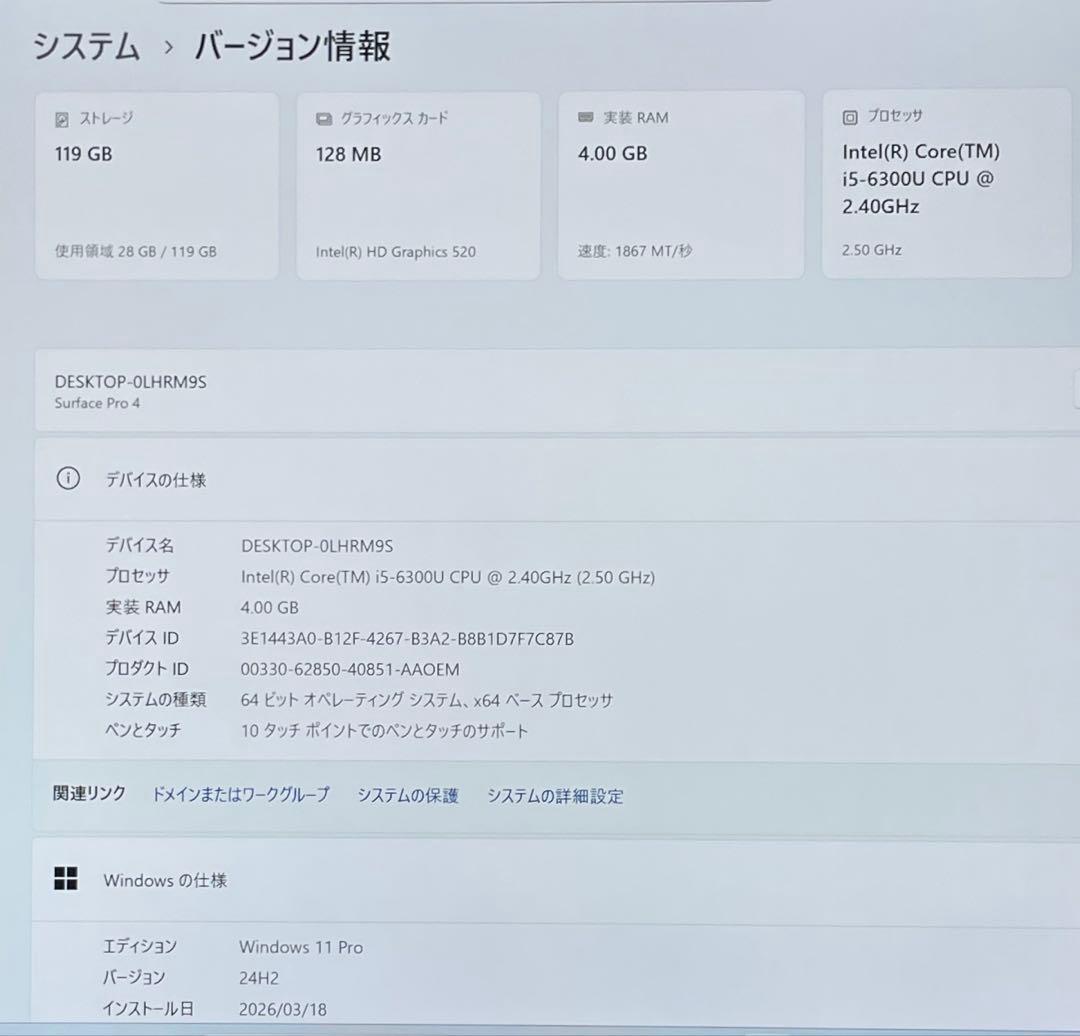Click the バージョン value 24H2

(259, 978)
